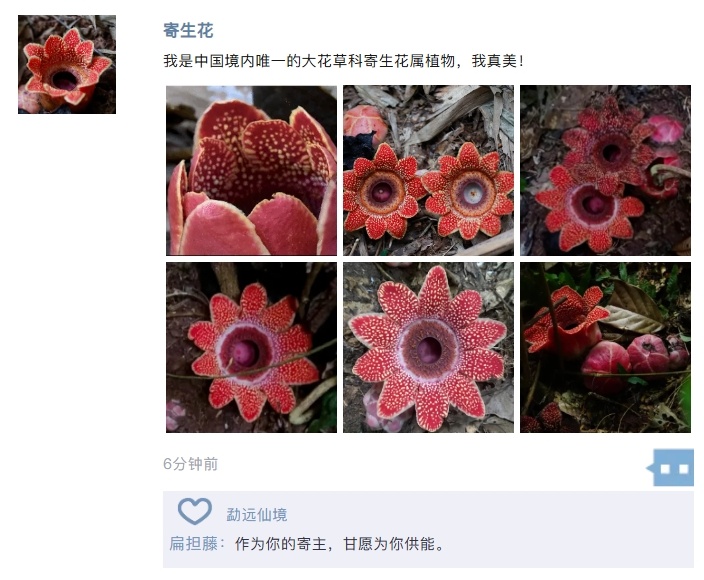Click the left white dot in menu button
The height and width of the screenshot is (580, 704).
(665, 469)
